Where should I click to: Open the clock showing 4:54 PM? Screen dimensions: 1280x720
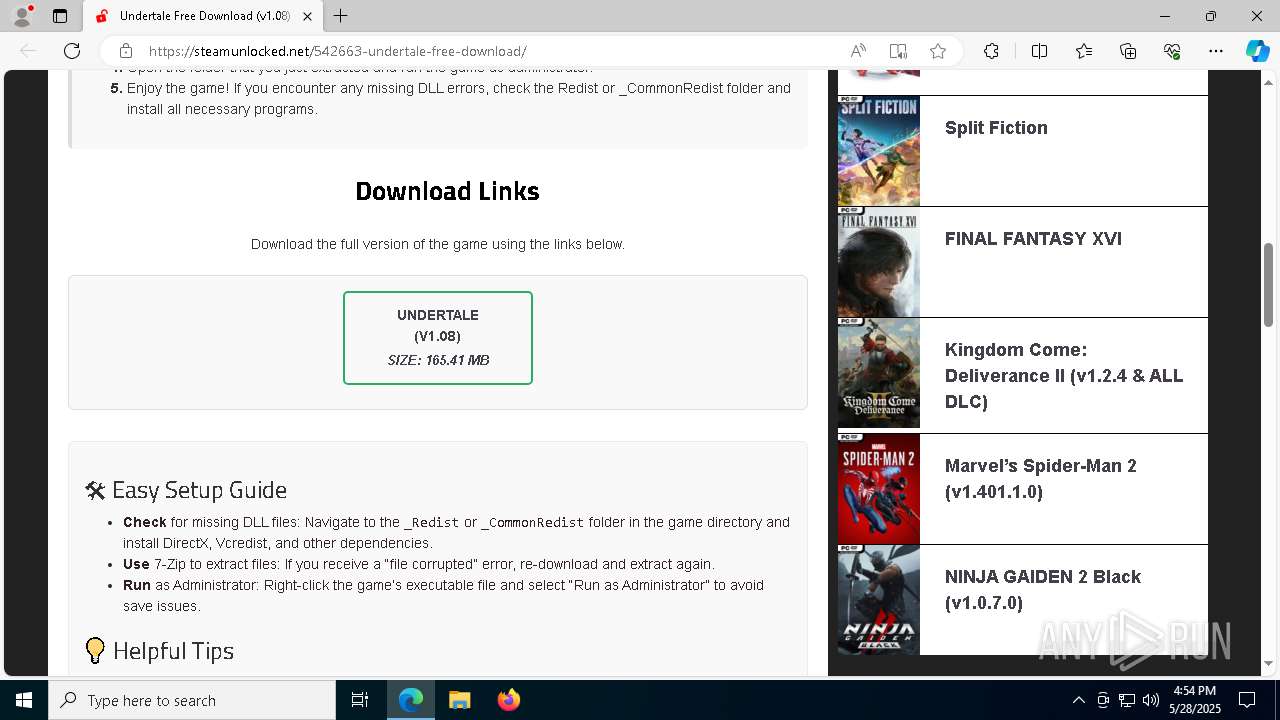click(1193, 700)
